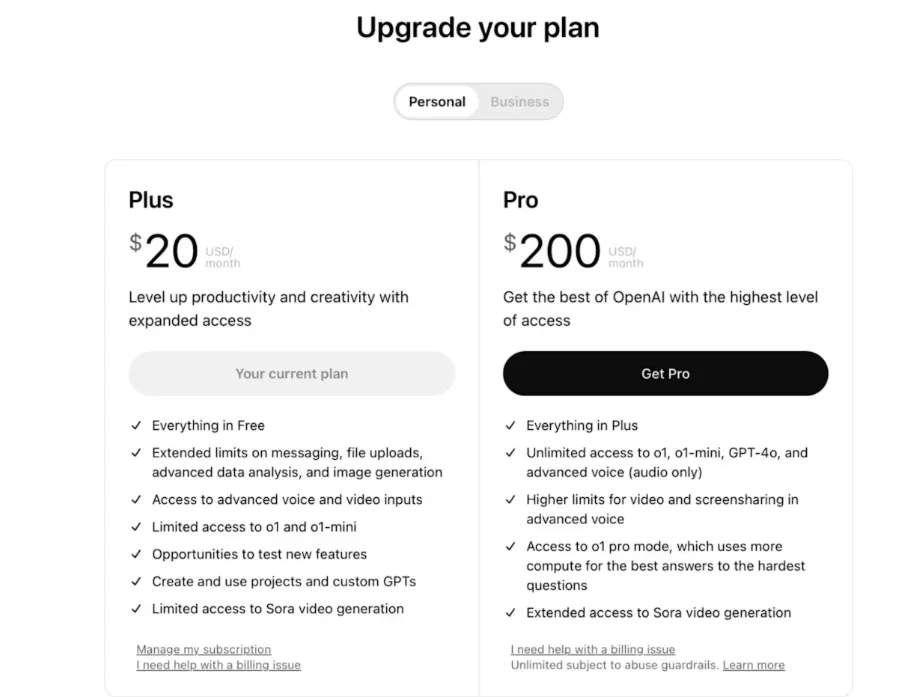Open billing issue help link under Plus
The width and height of the screenshot is (906, 697).
click(218, 665)
